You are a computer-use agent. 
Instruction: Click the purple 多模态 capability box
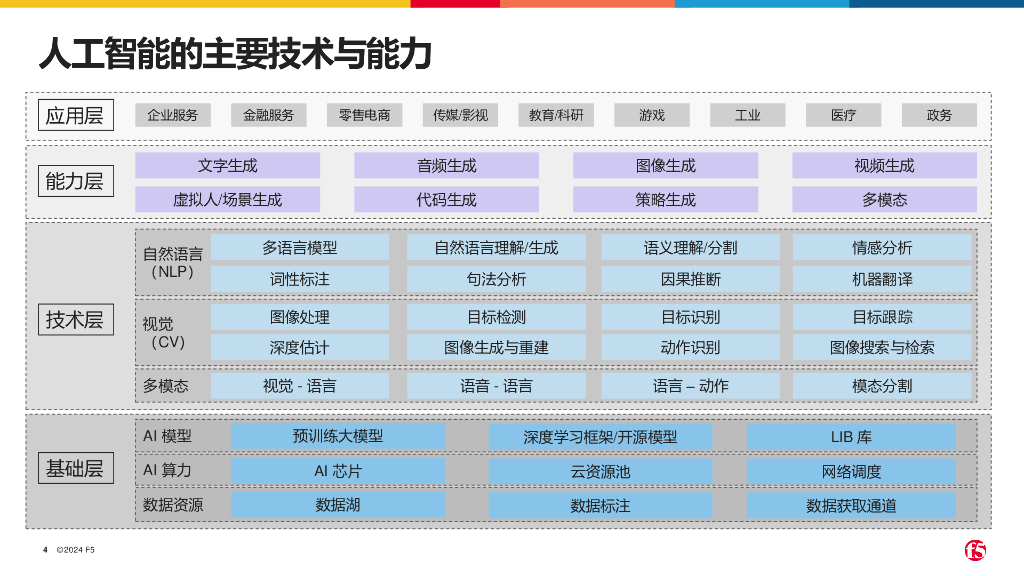[x=884, y=200]
